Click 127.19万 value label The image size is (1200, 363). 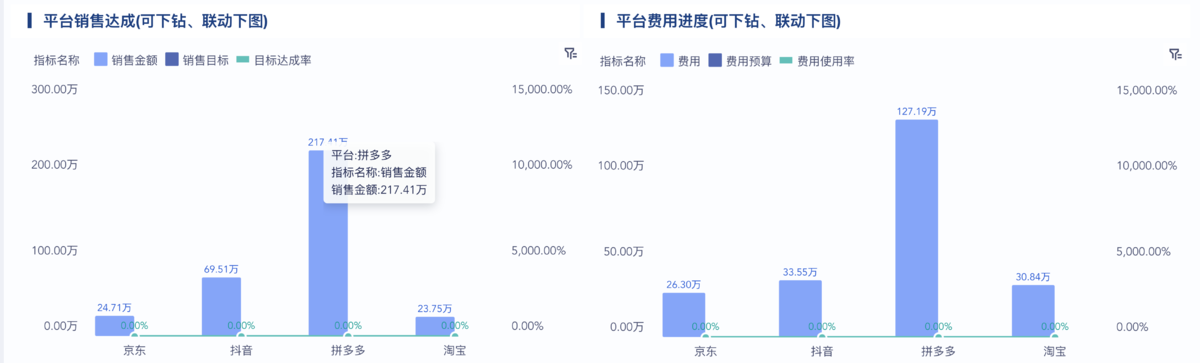917,111
